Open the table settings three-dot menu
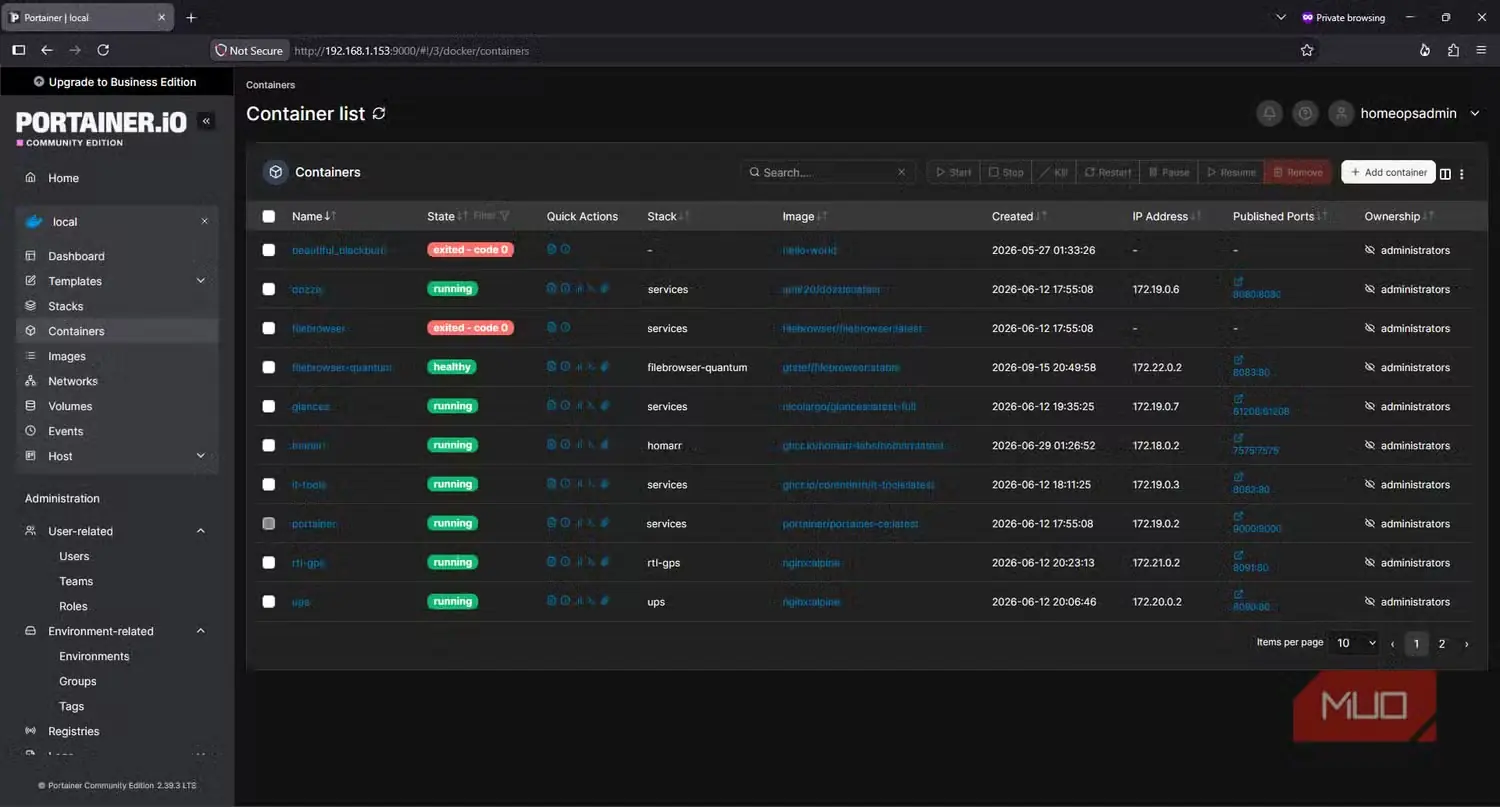The width and height of the screenshot is (1500, 807). (x=1462, y=173)
